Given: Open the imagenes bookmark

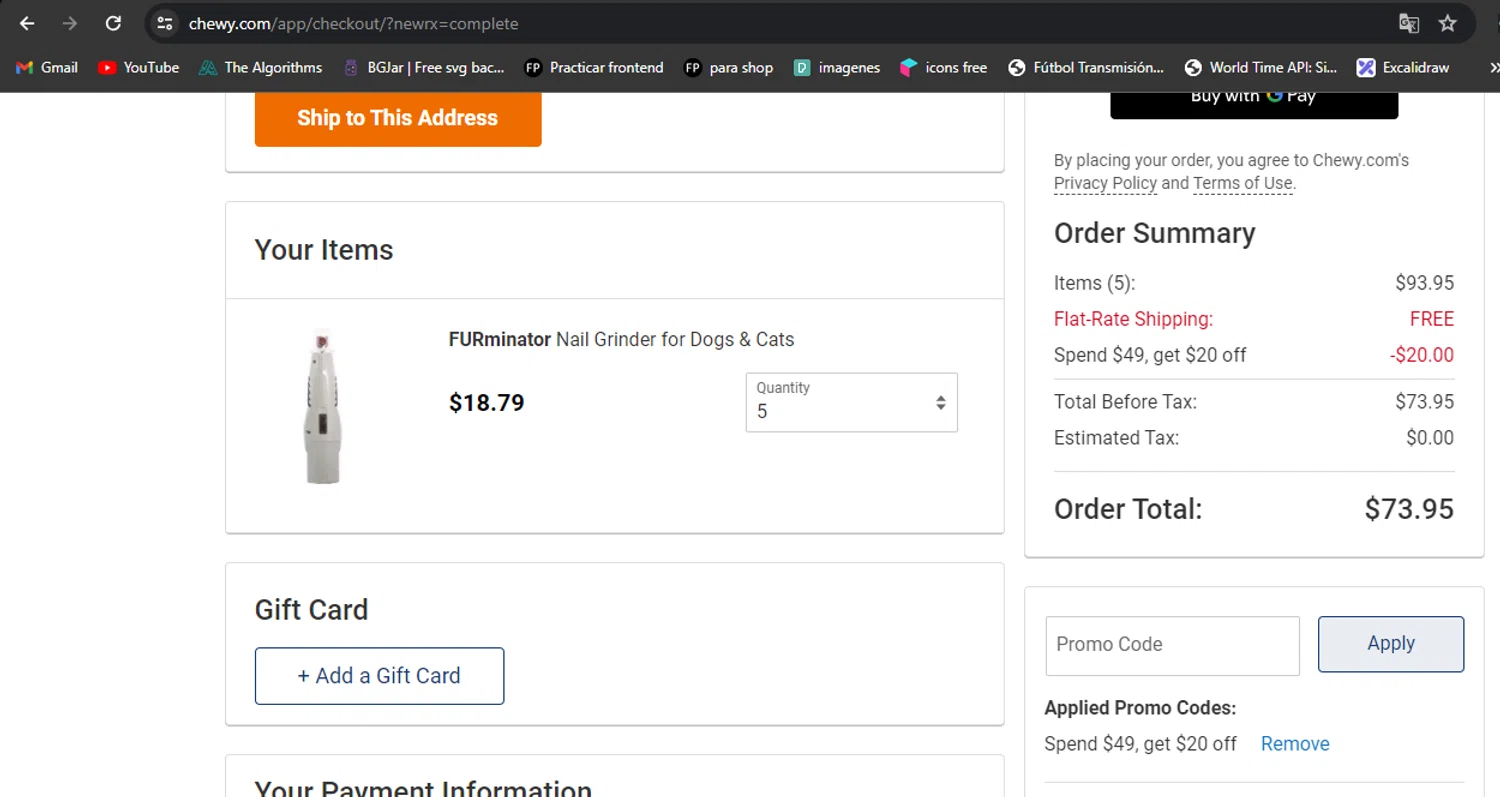Looking at the screenshot, I should pos(837,67).
